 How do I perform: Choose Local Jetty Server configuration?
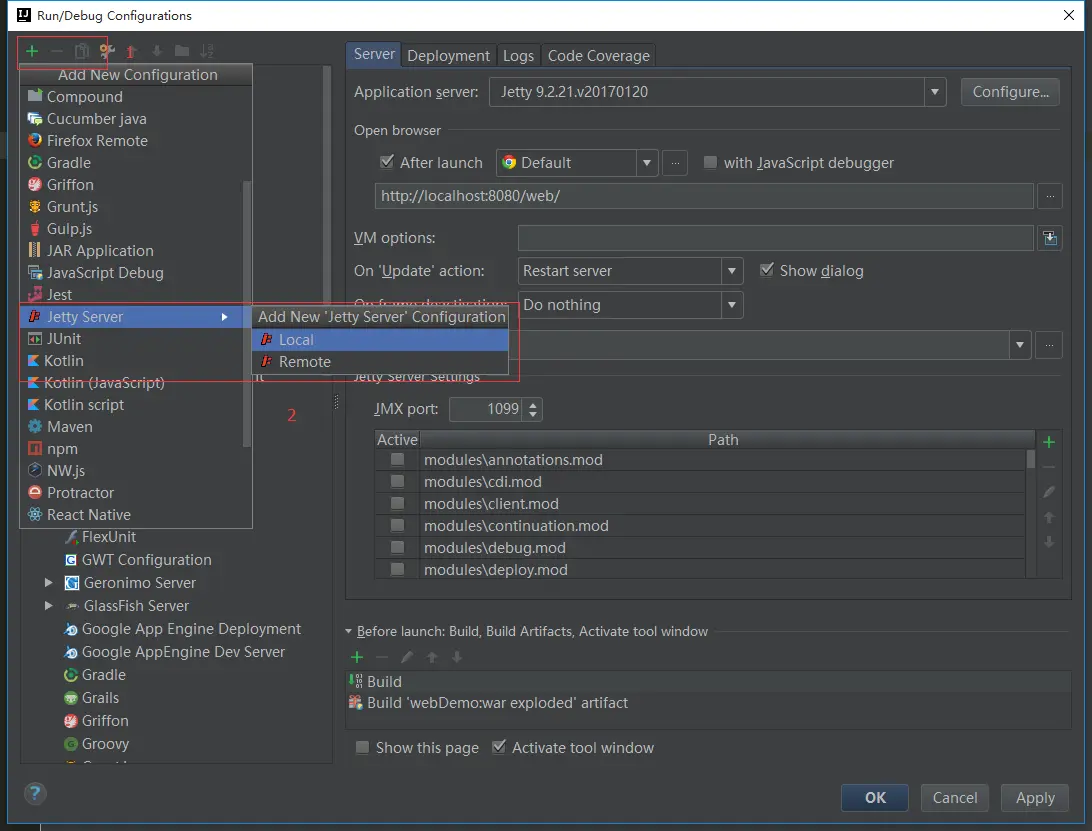[x=380, y=340]
